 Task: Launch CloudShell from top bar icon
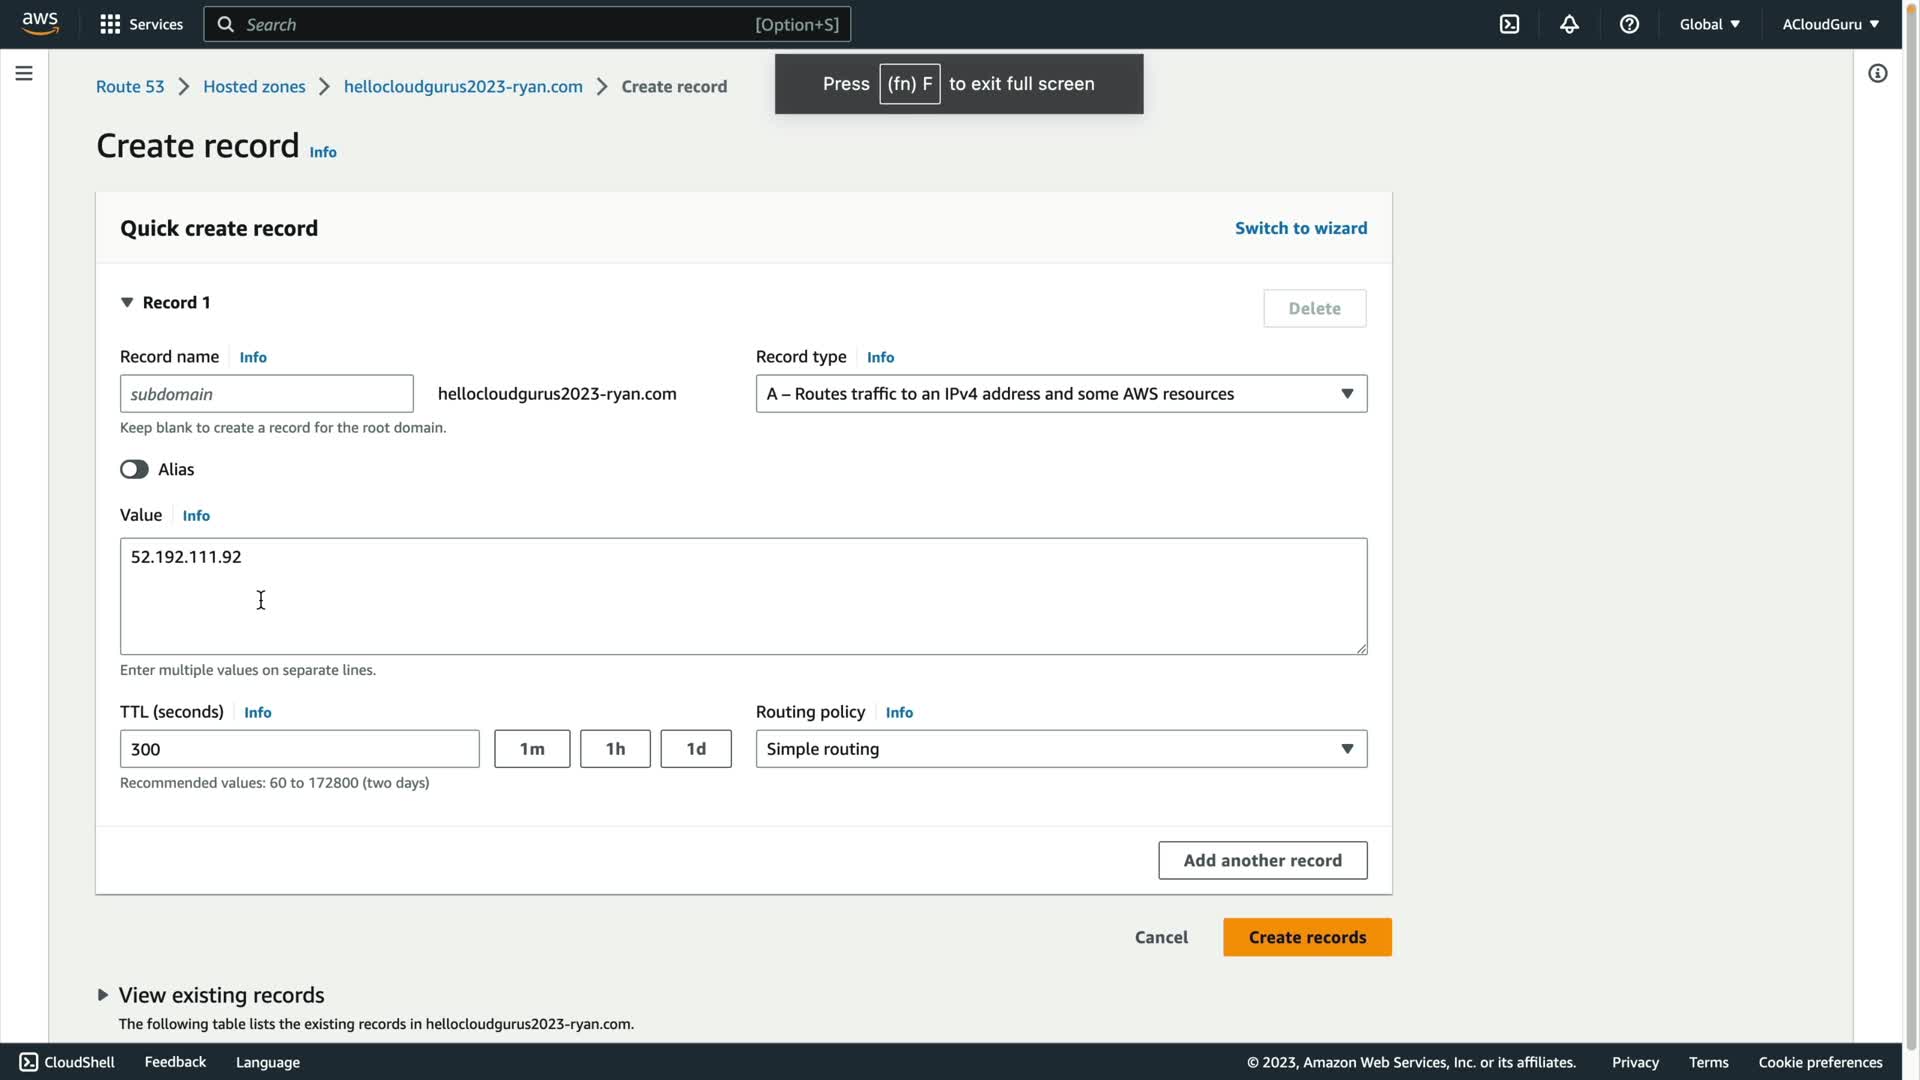point(1509,24)
